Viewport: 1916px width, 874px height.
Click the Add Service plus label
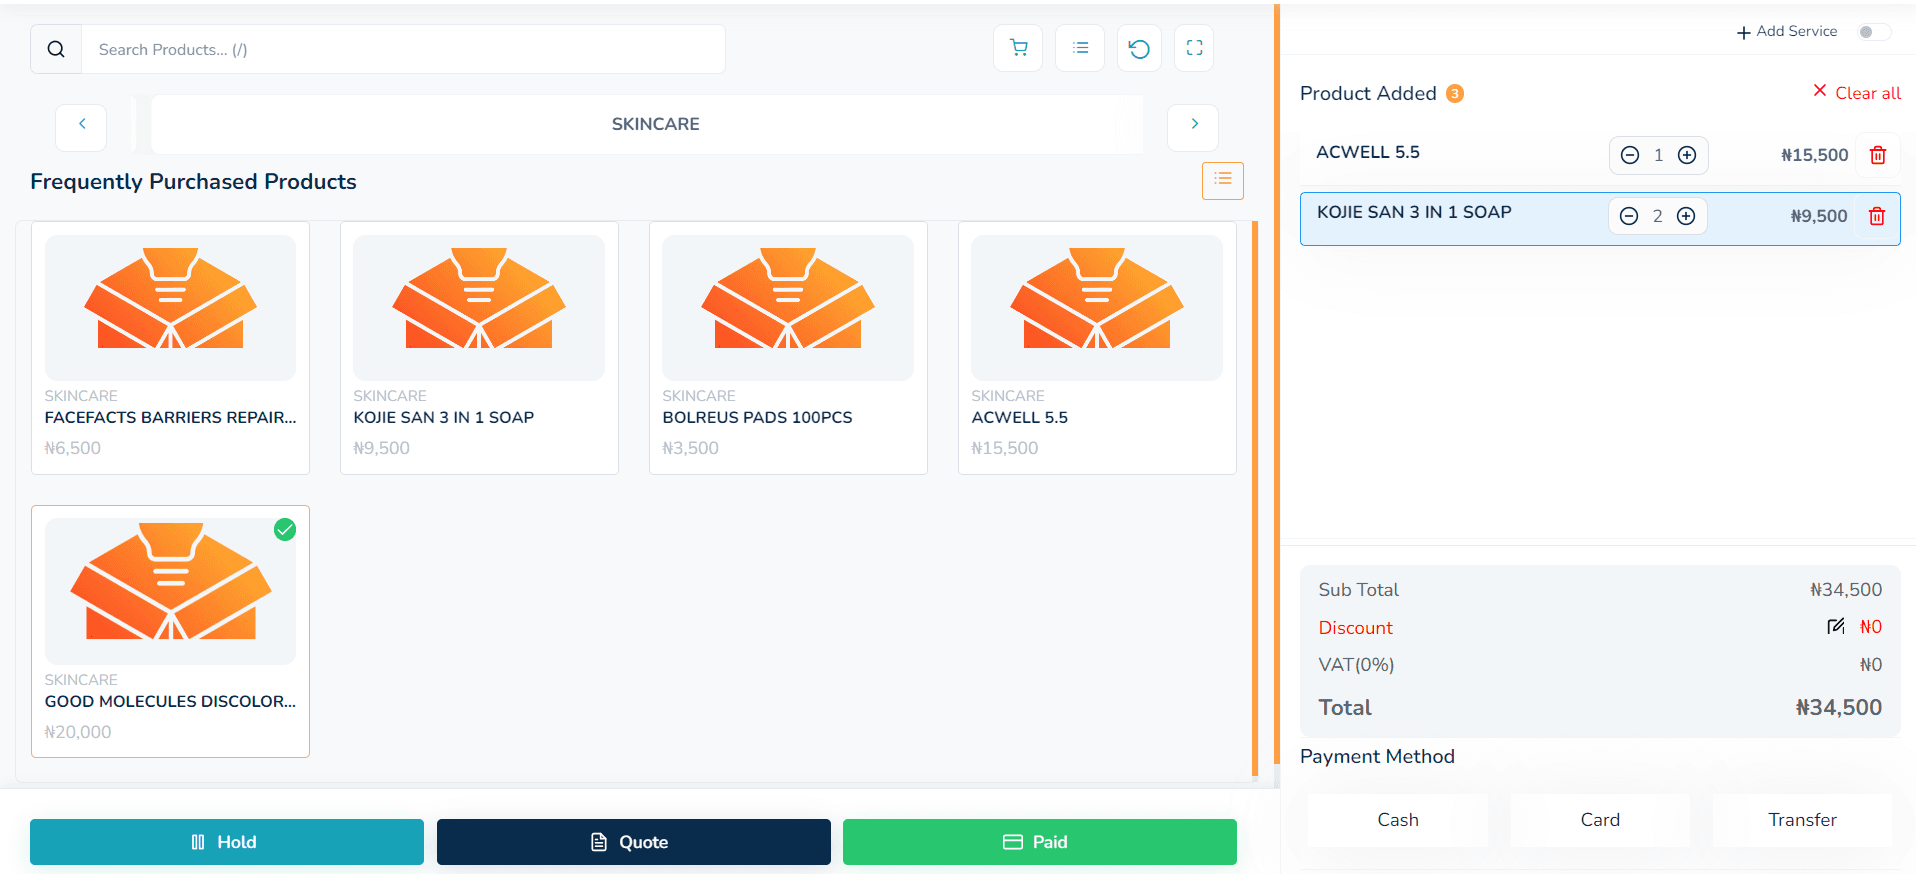tap(1787, 32)
